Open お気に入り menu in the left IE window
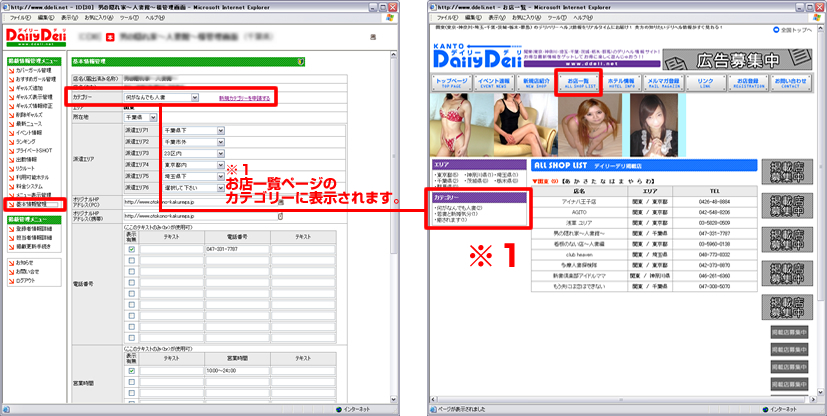Image resolution: width=827 pixels, height=416 pixels. click(x=98, y=17)
